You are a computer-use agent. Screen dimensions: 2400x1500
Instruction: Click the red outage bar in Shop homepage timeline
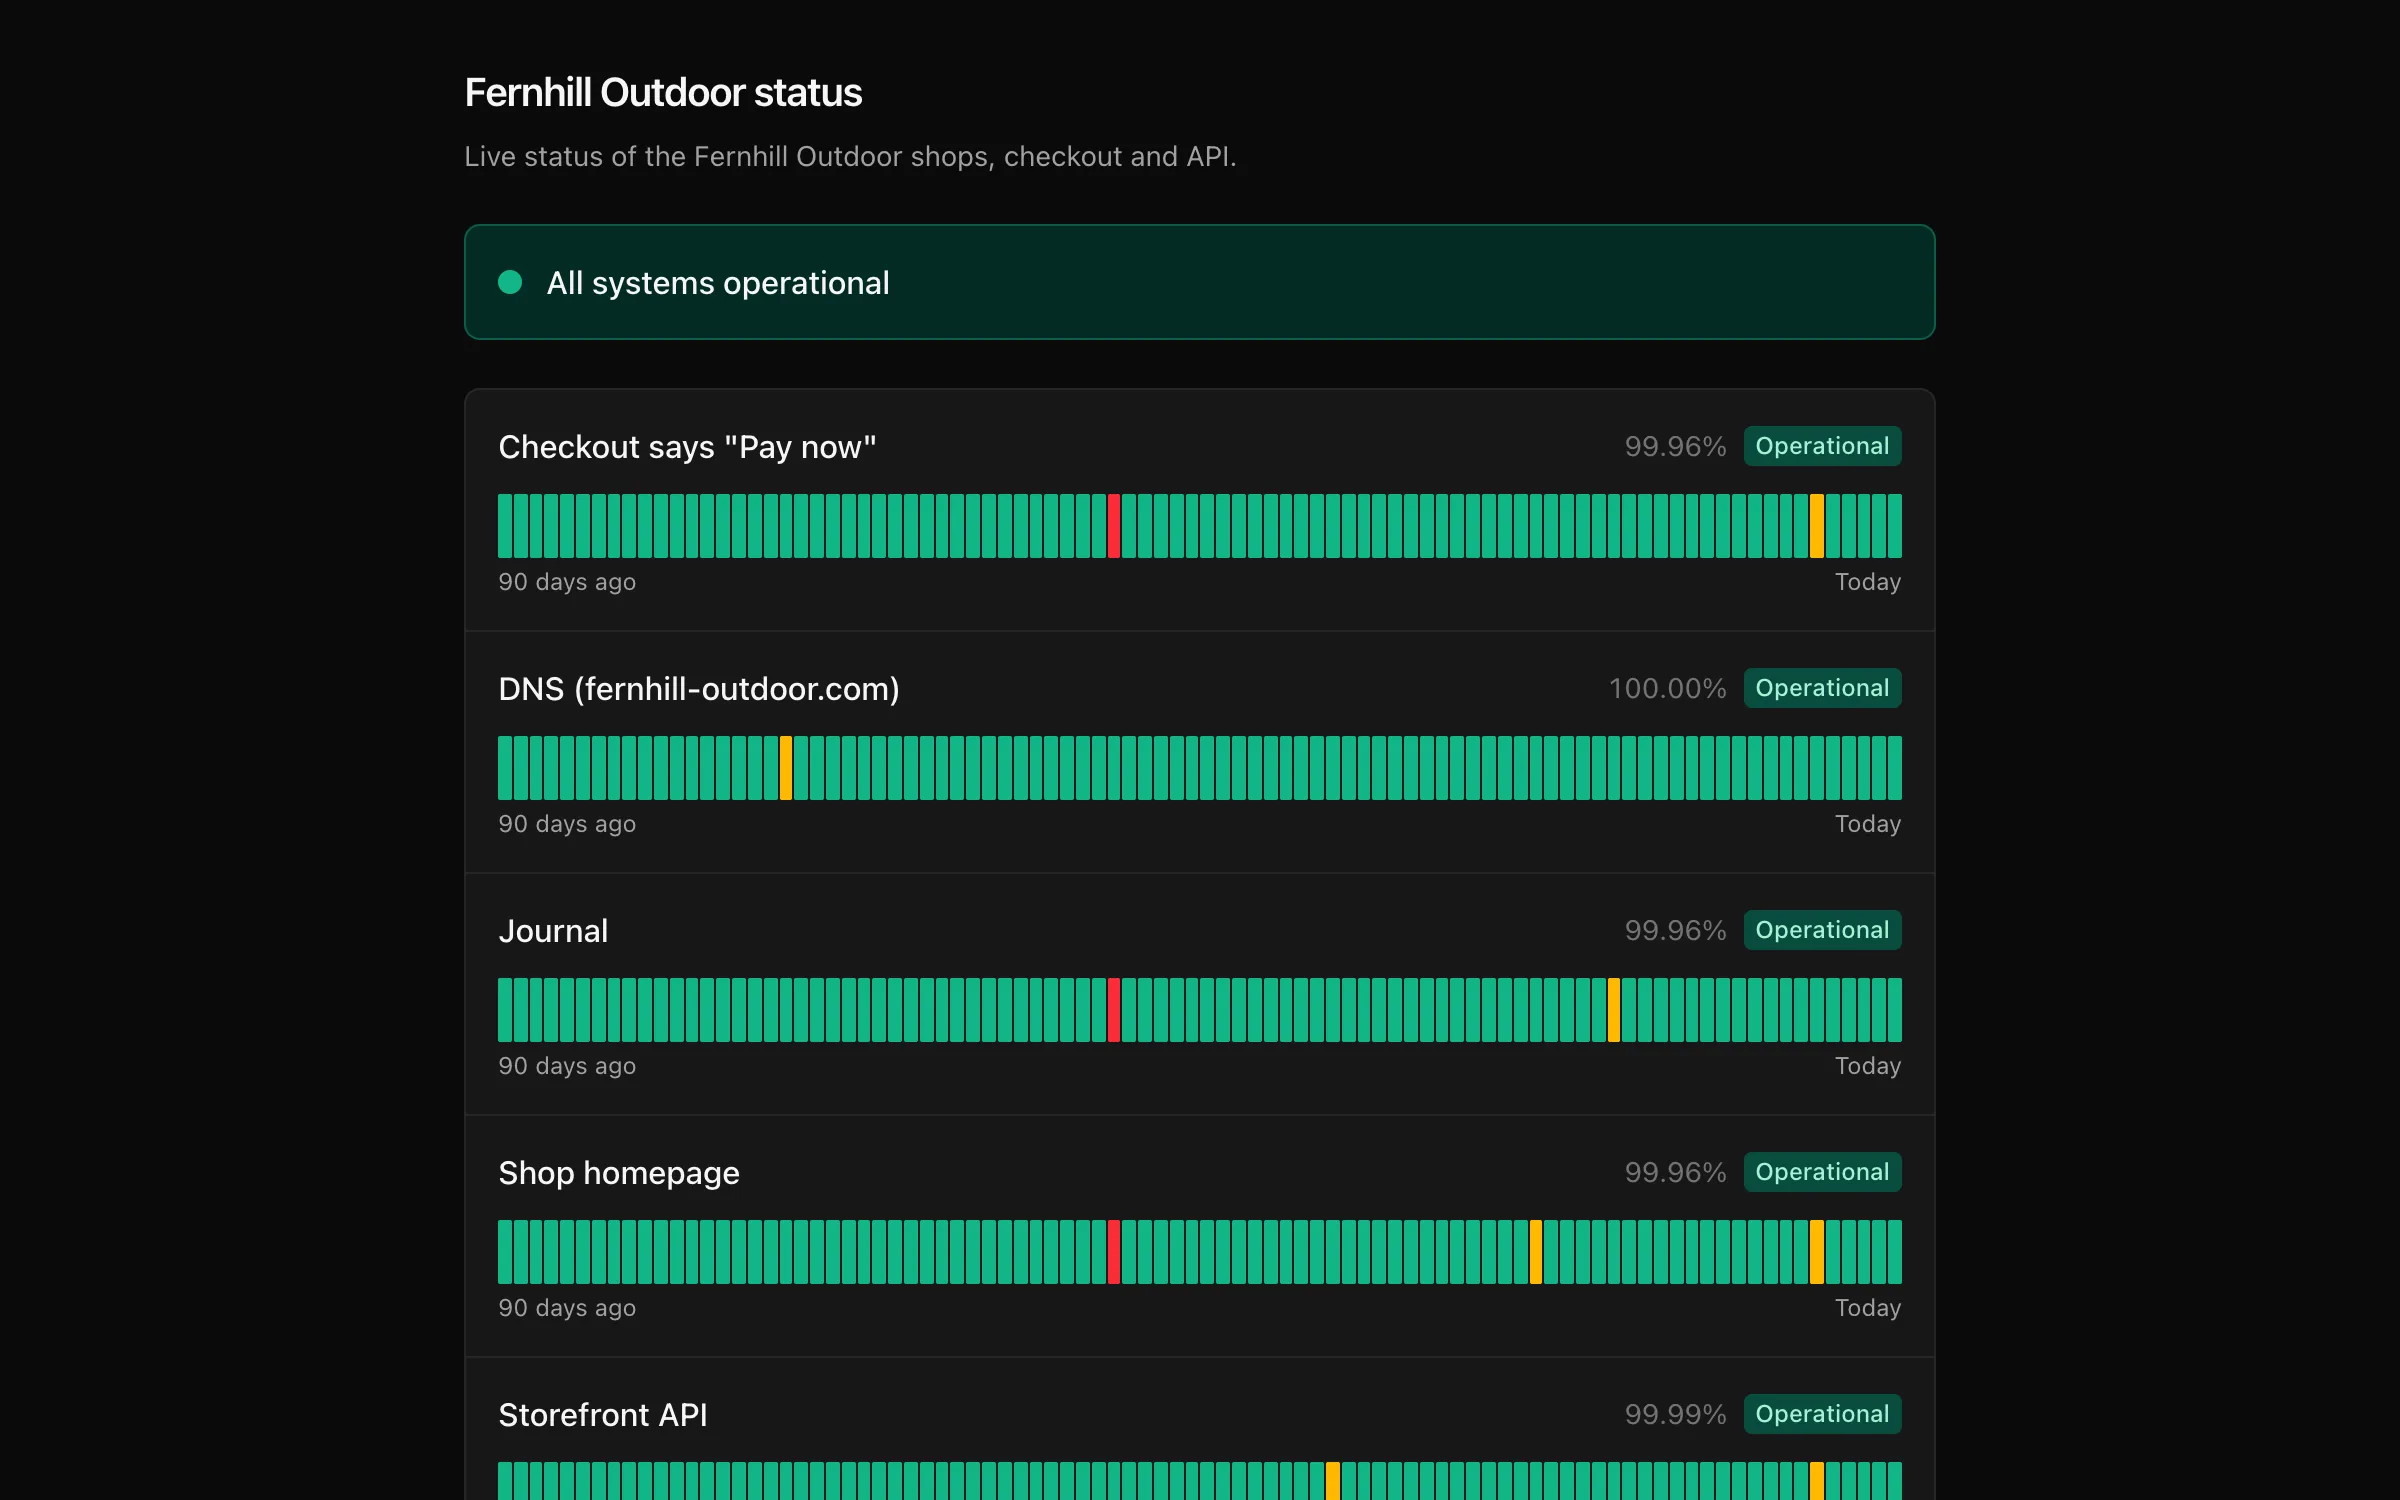pyautogui.click(x=1114, y=1252)
